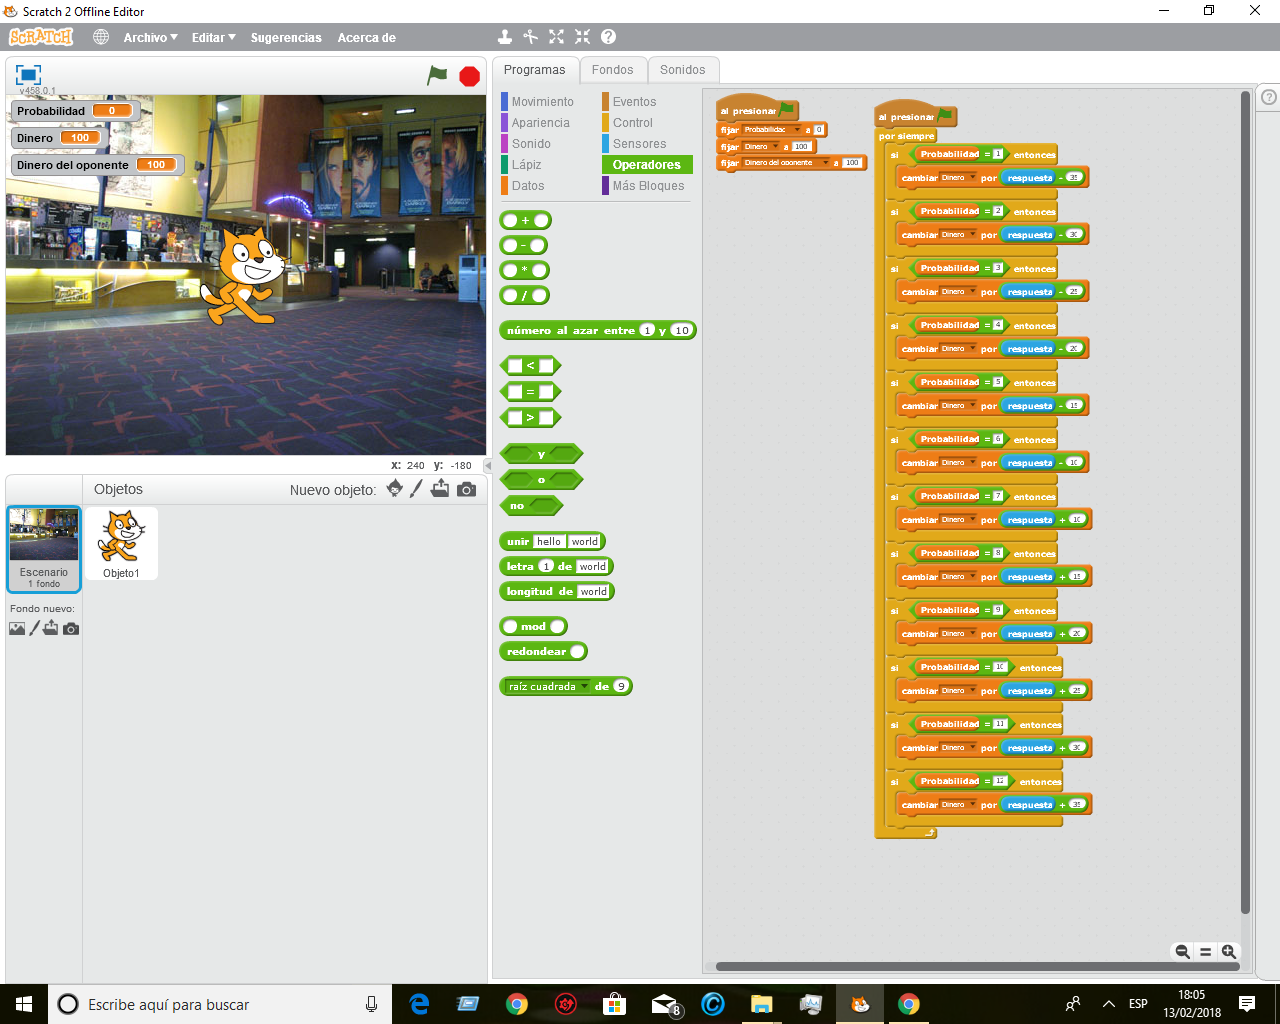Choose a new sprite from the library icon
This screenshot has height=1024, width=1280.
(x=394, y=489)
